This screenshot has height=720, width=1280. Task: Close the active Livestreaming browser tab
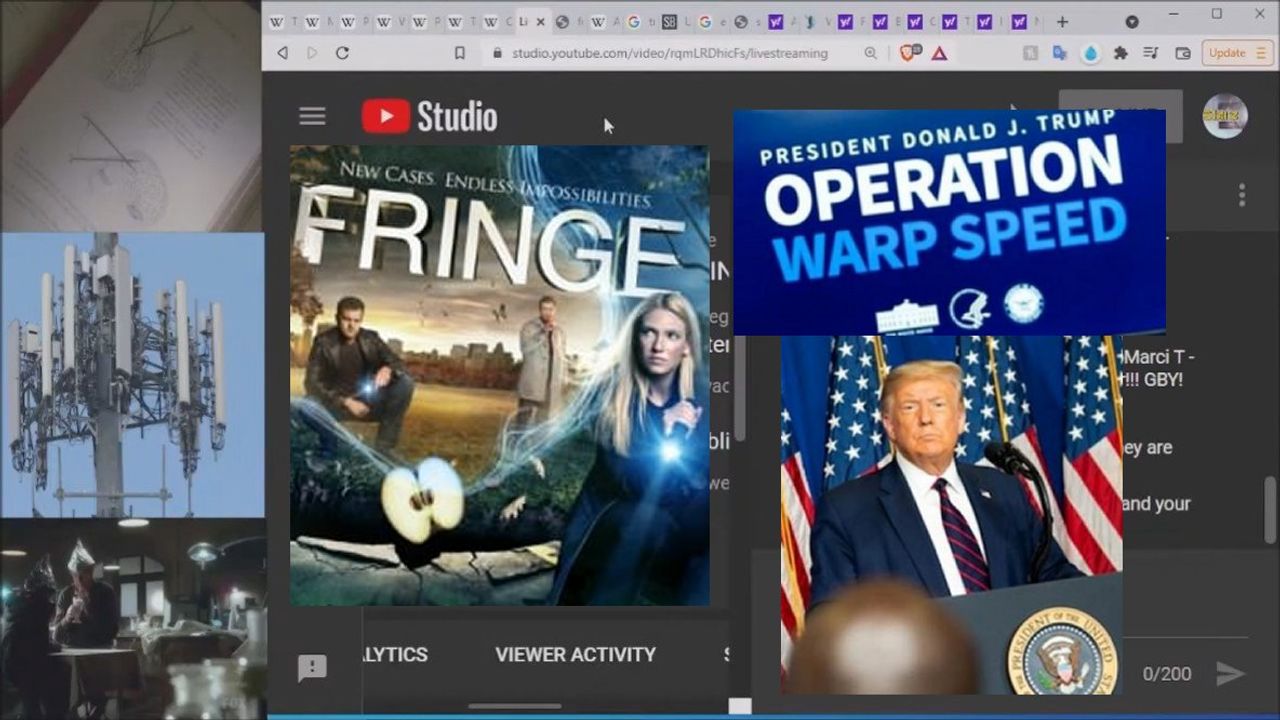(x=541, y=21)
